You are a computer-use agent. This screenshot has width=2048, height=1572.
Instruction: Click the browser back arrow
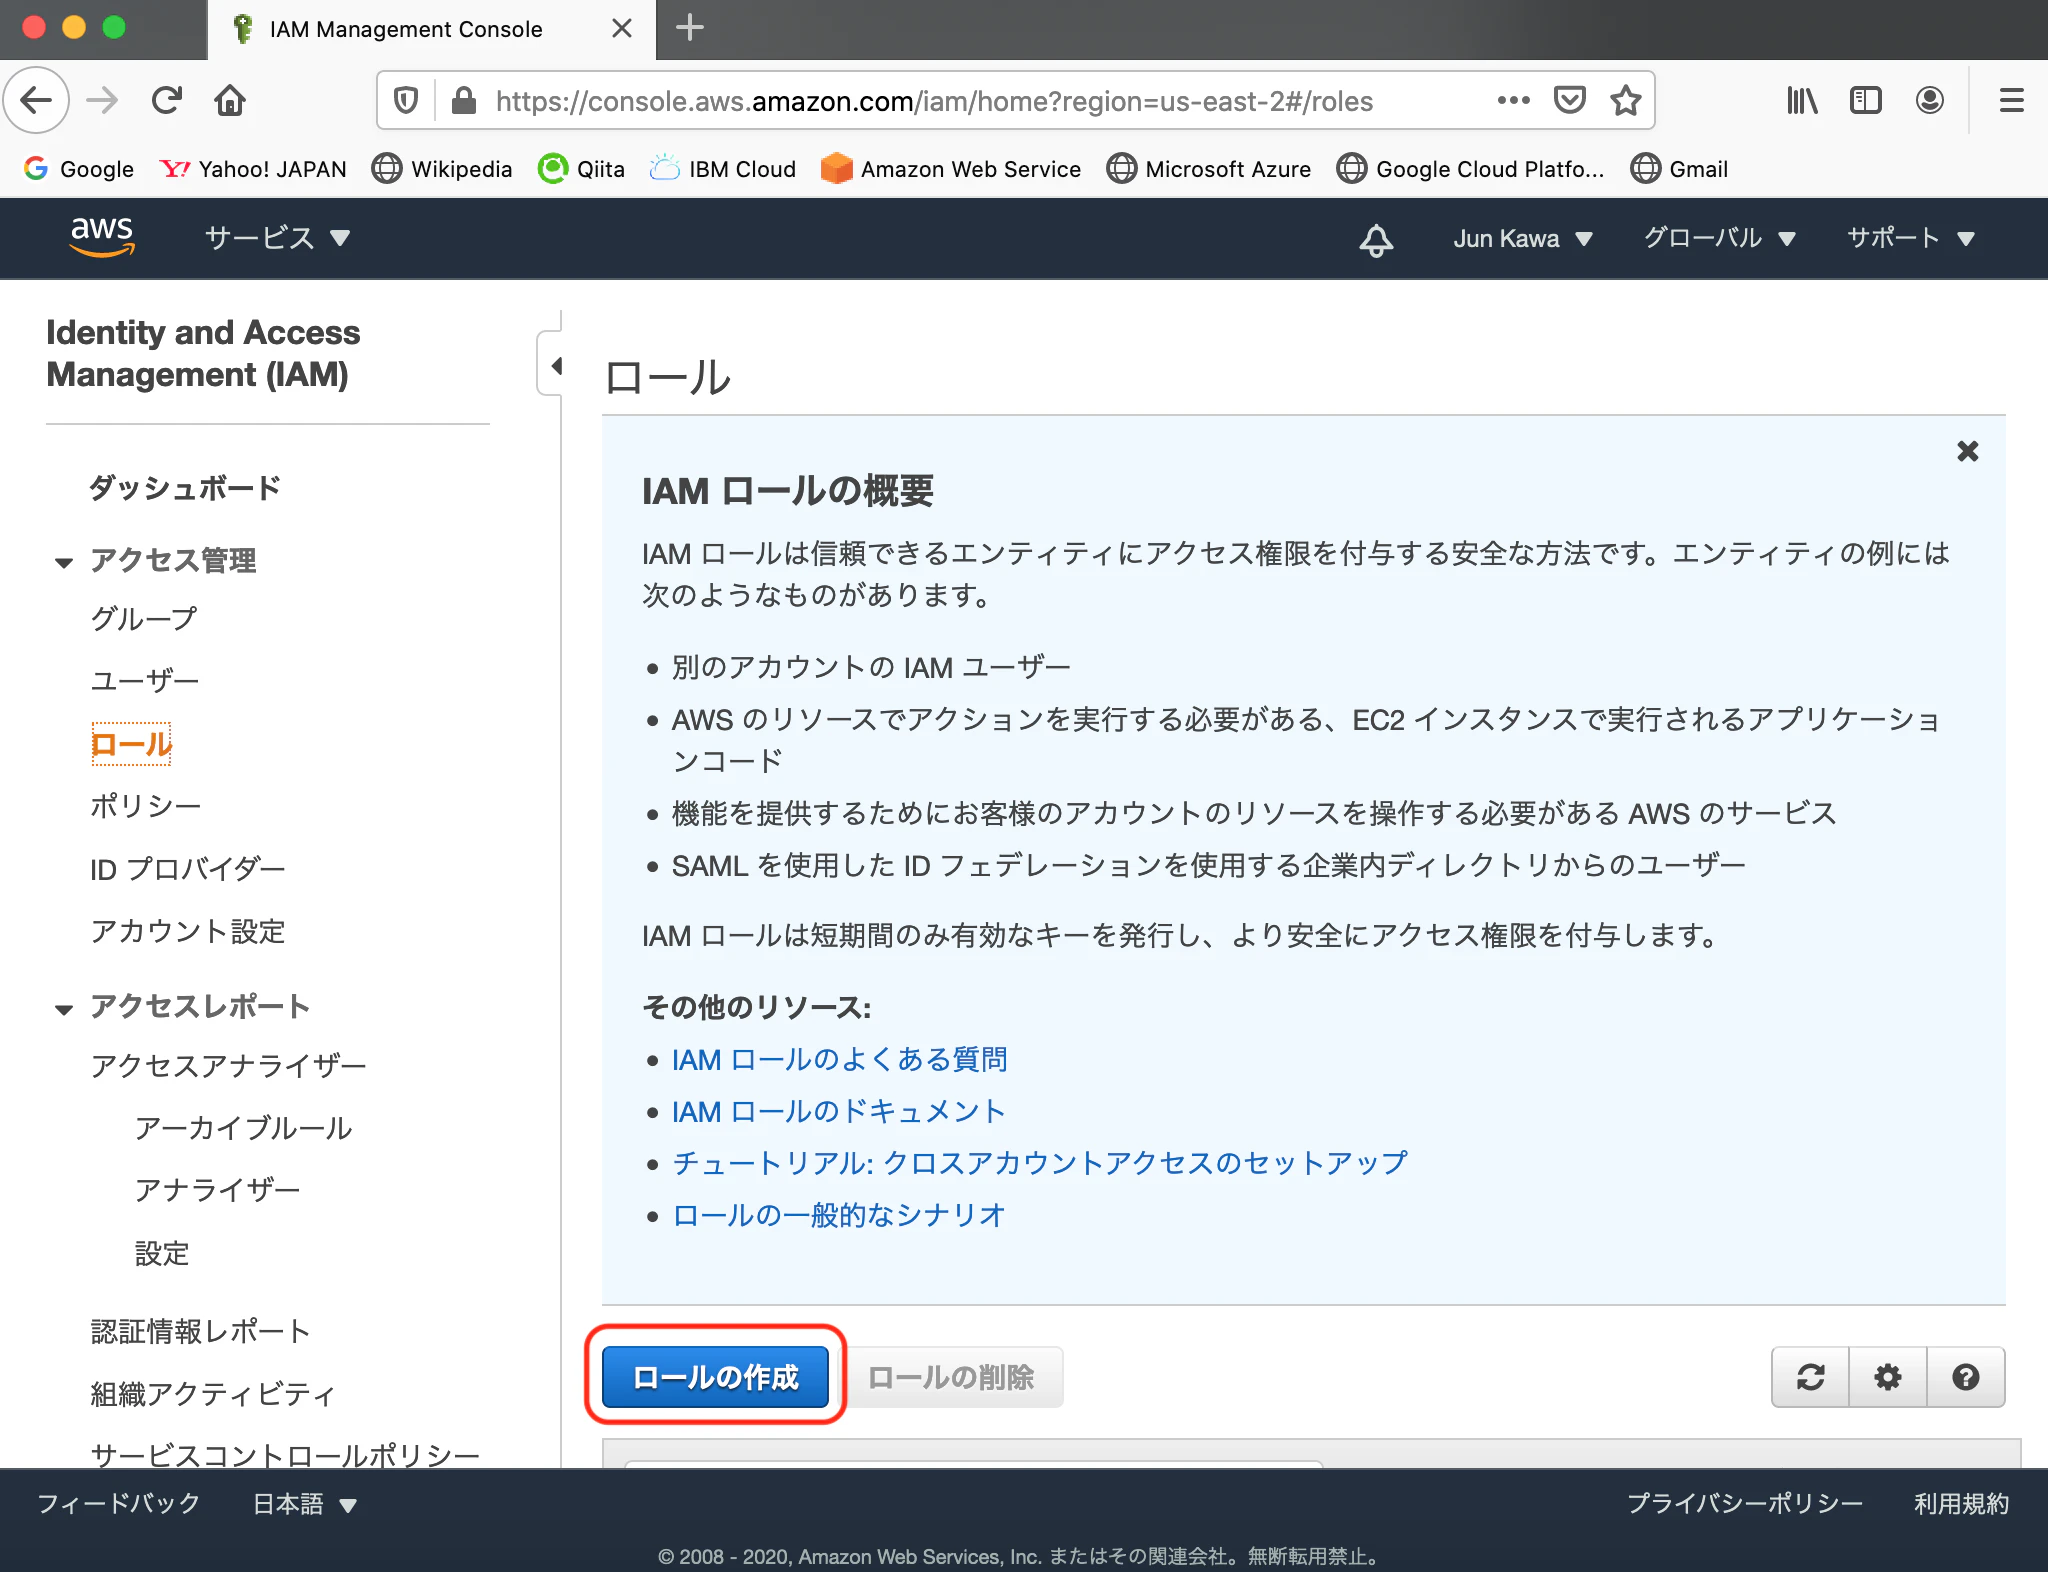click(x=37, y=100)
